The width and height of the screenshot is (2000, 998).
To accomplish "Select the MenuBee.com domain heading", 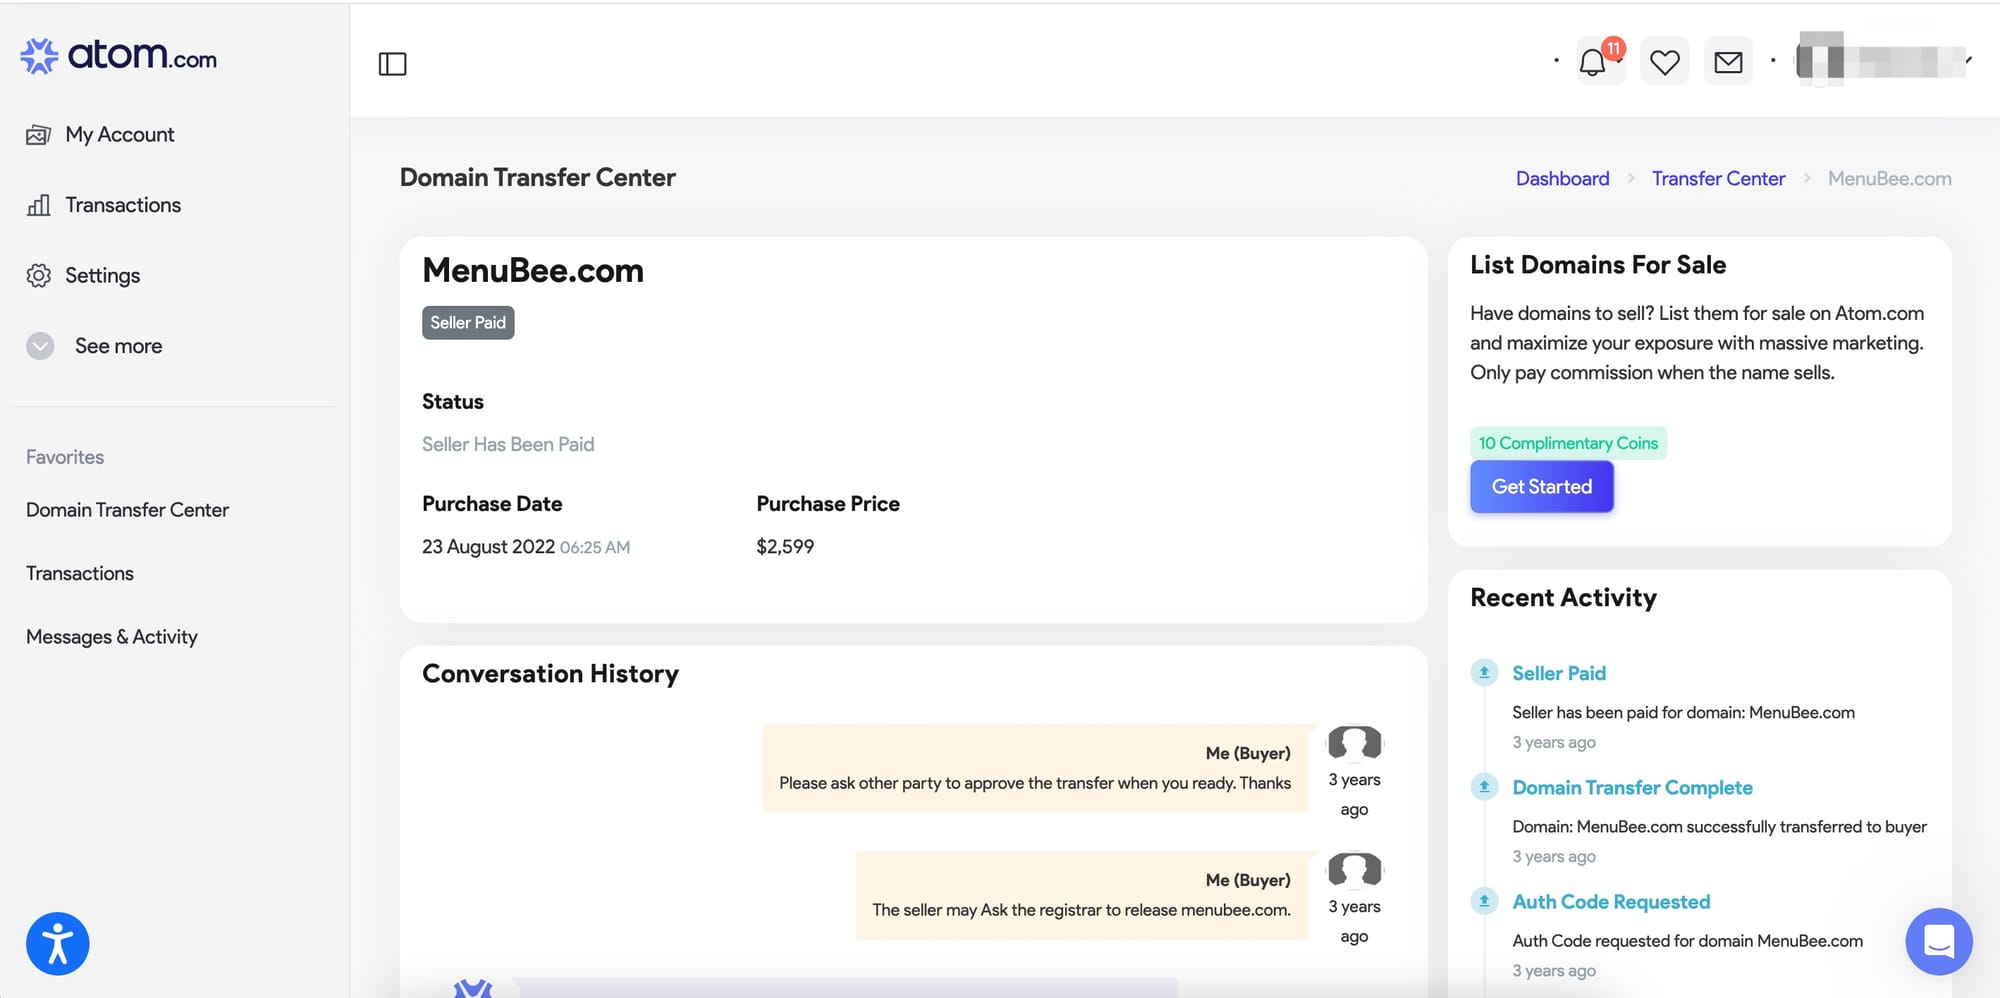I will point(533,271).
